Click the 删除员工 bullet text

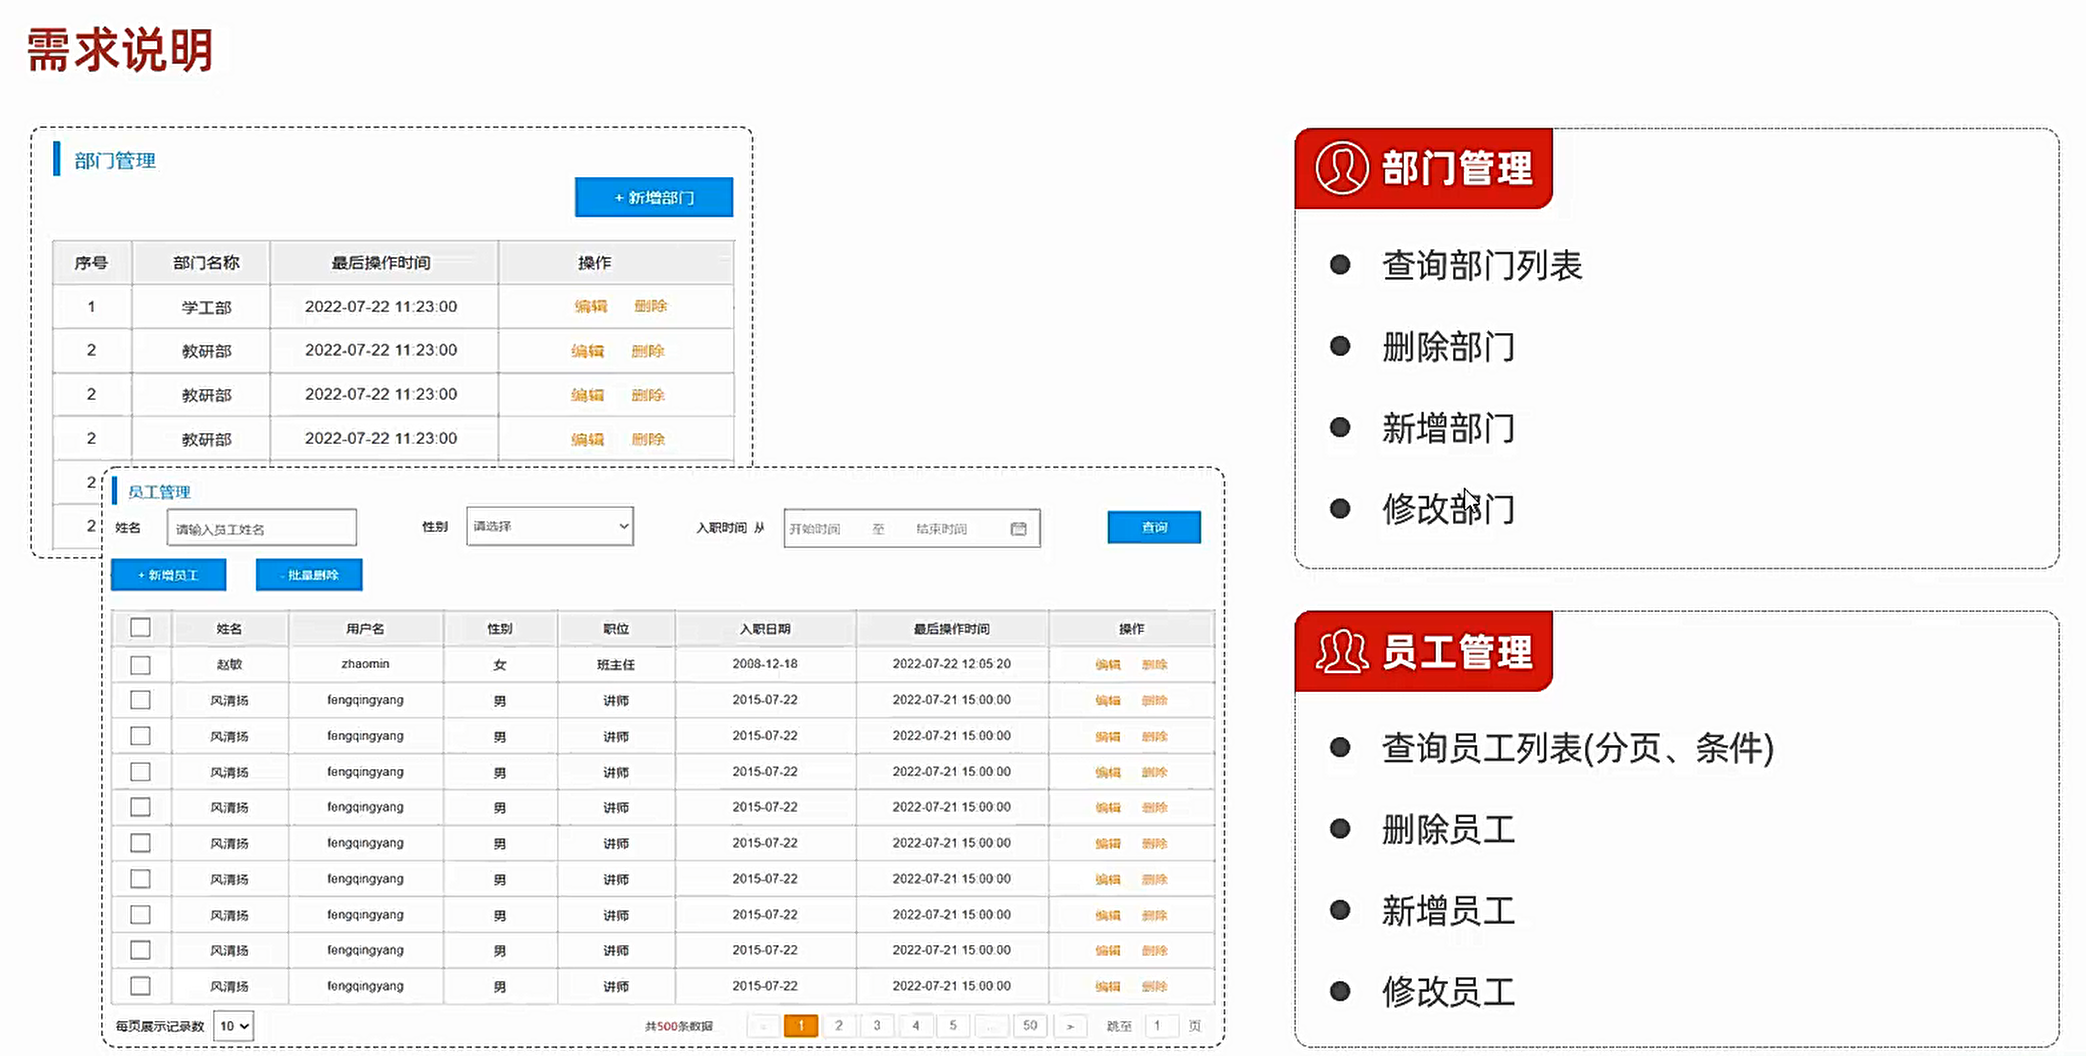tap(1449, 829)
